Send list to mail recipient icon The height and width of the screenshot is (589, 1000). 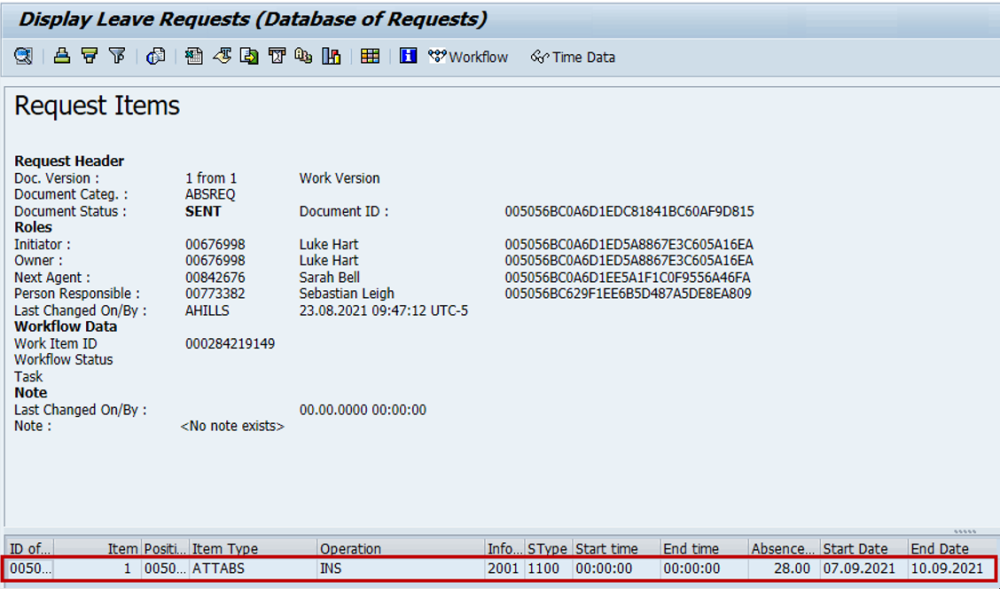(277, 56)
